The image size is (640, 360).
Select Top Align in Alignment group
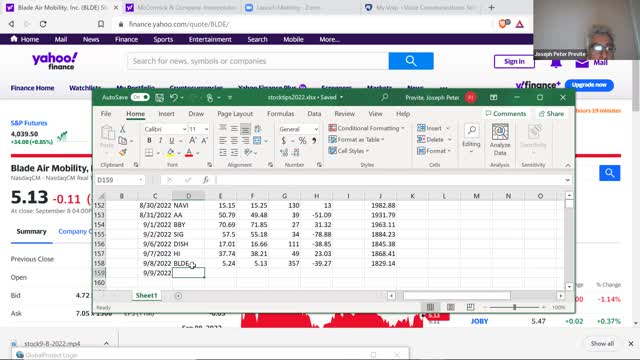click(222, 129)
